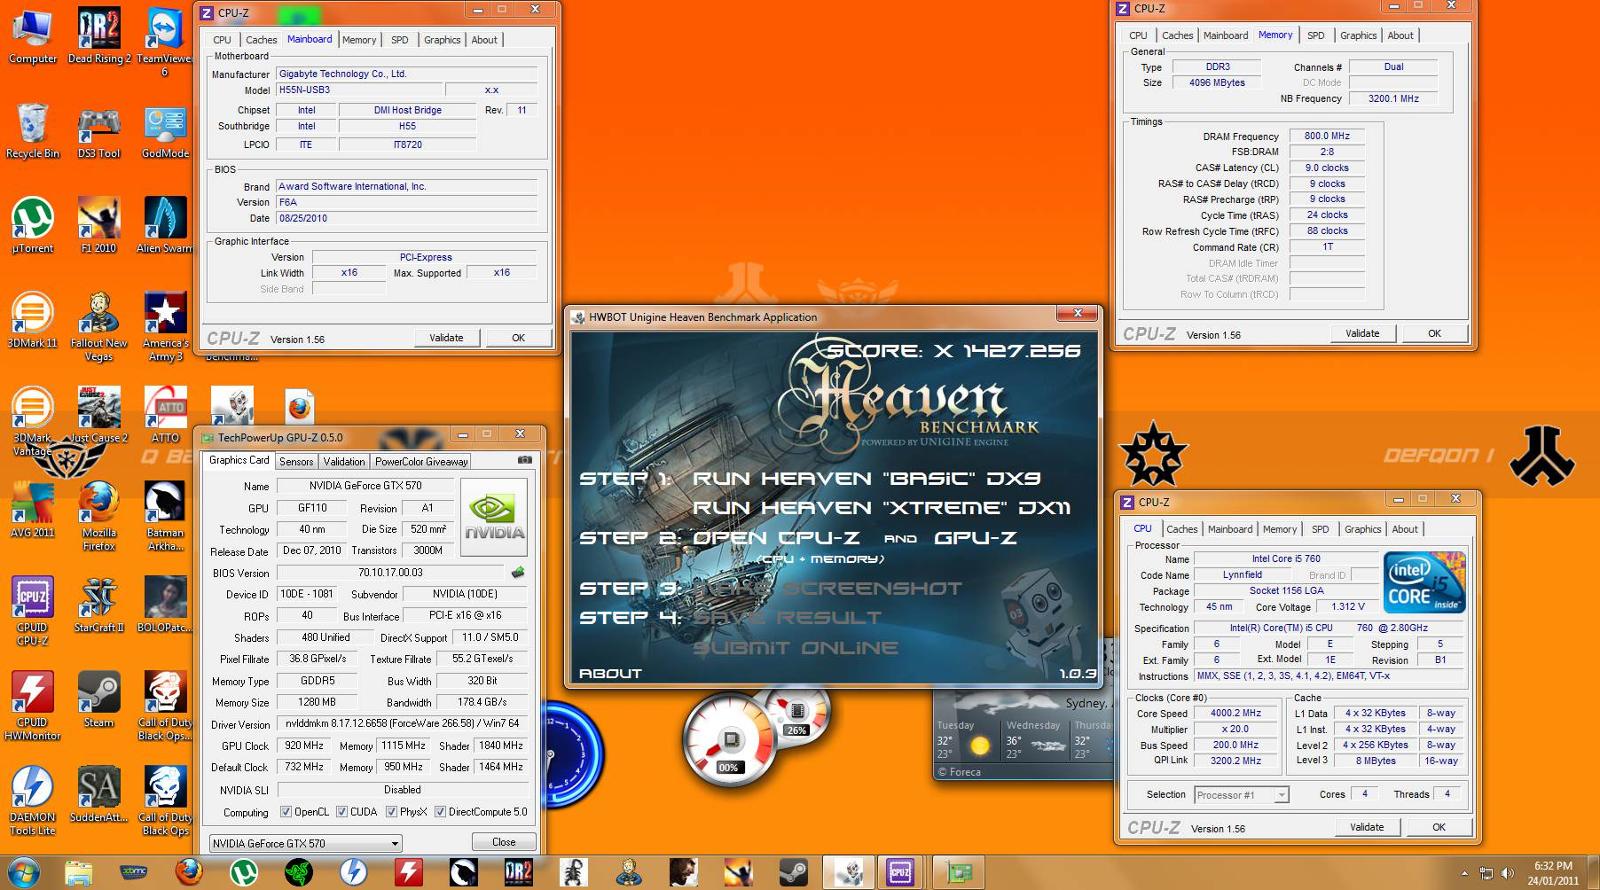
Task: Open the TeamViewer 6 desktop shortcut
Action: (165, 41)
